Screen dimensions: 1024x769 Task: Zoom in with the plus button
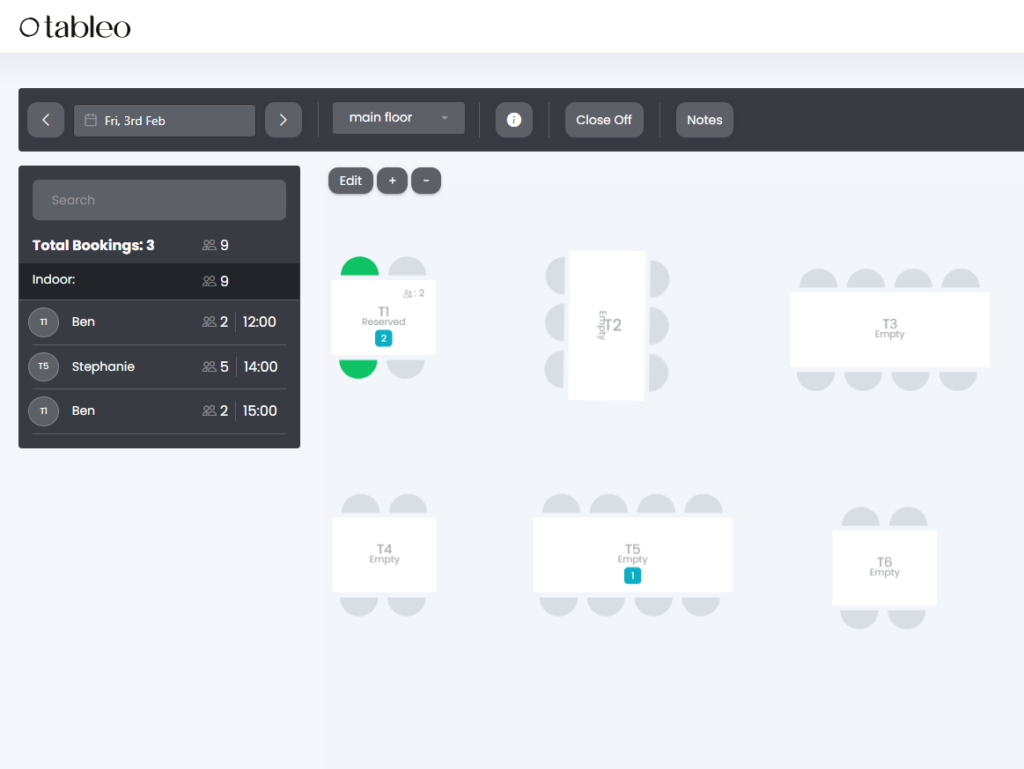click(392, 181)
